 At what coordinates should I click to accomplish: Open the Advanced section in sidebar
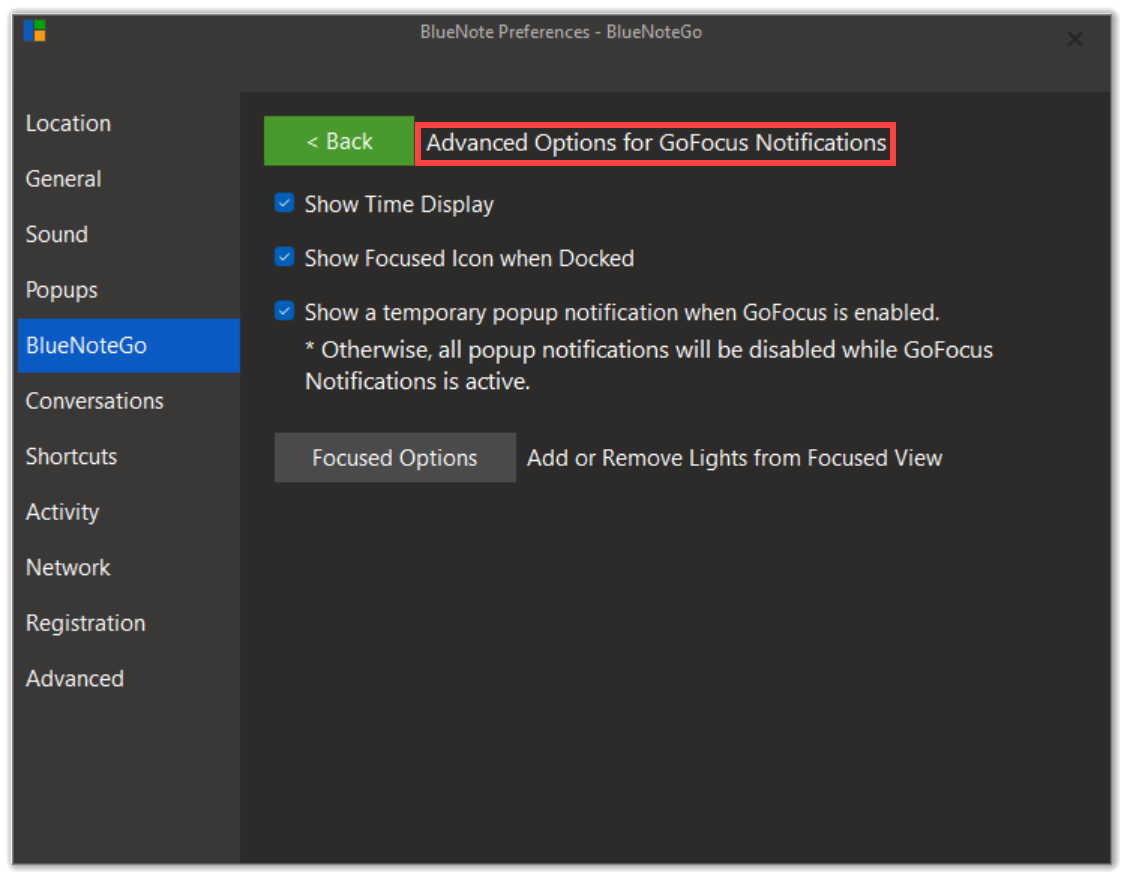click(x=128, y=679)
